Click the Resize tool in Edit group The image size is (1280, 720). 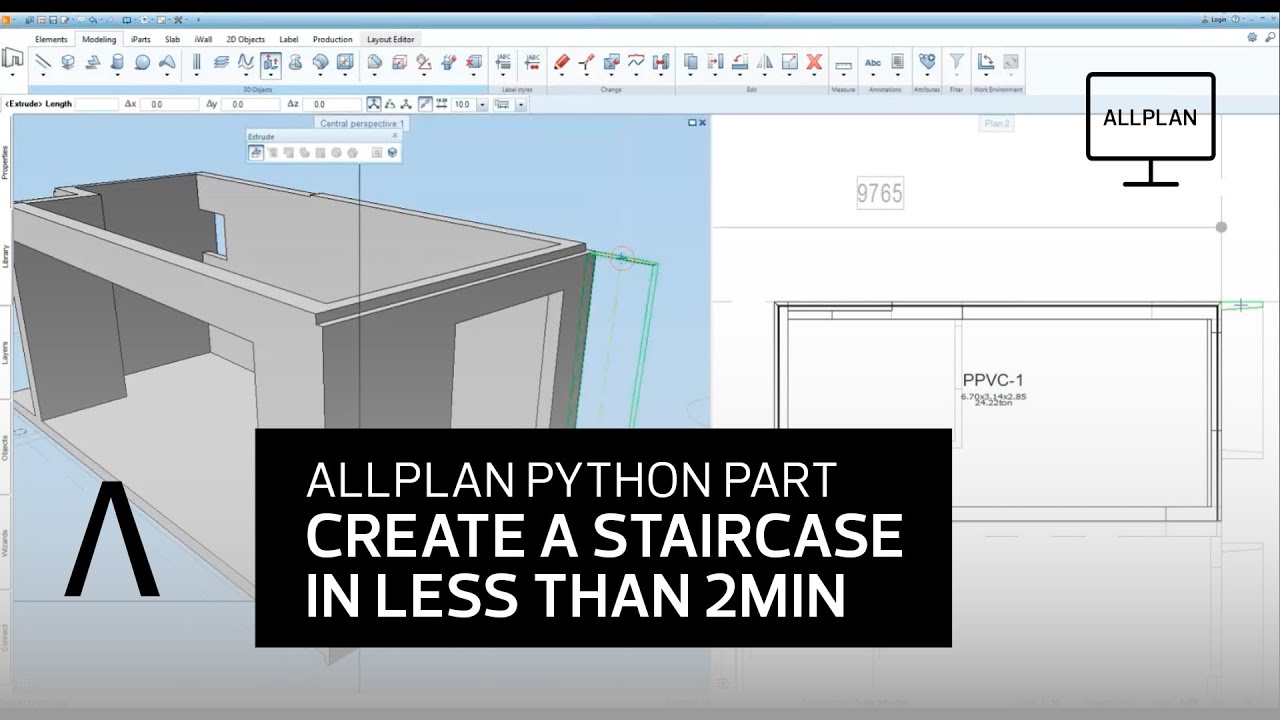(x=790, y=62)
